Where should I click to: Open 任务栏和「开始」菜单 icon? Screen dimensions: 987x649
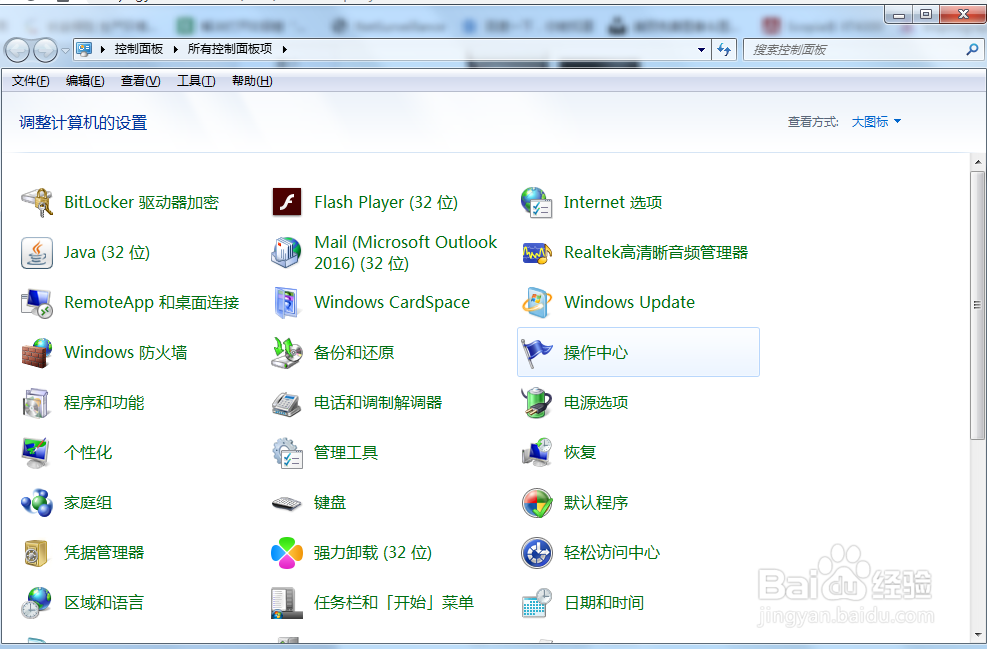[x=286, y=603]
